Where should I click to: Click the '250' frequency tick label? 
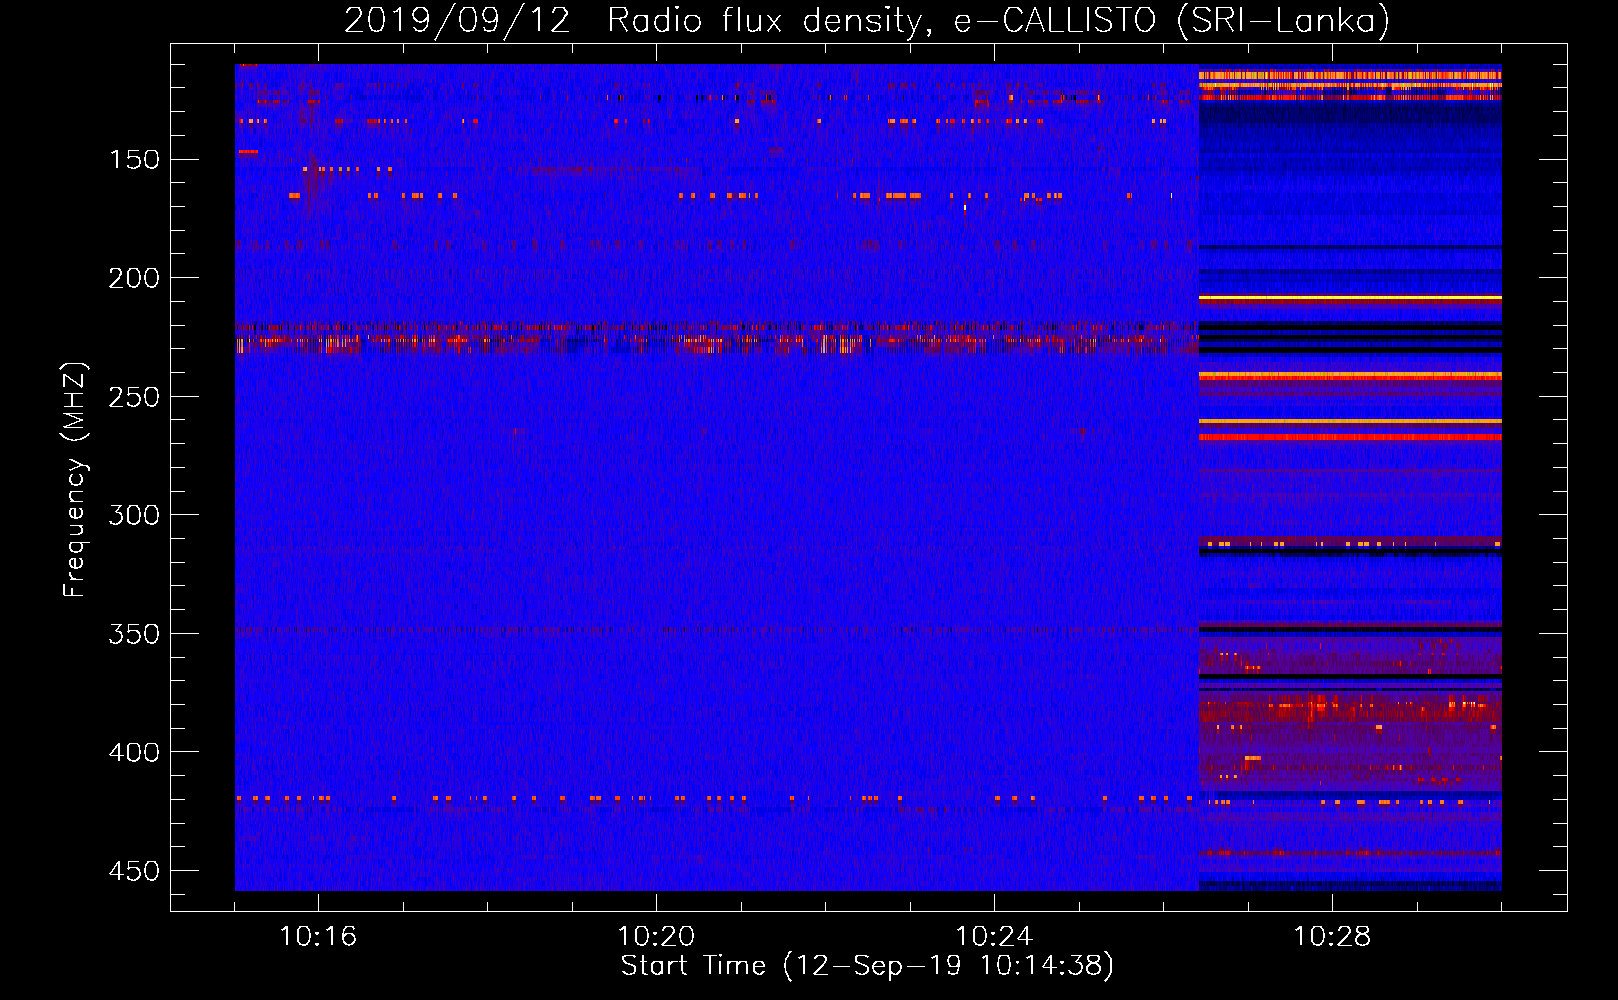[x=134, y=397]
